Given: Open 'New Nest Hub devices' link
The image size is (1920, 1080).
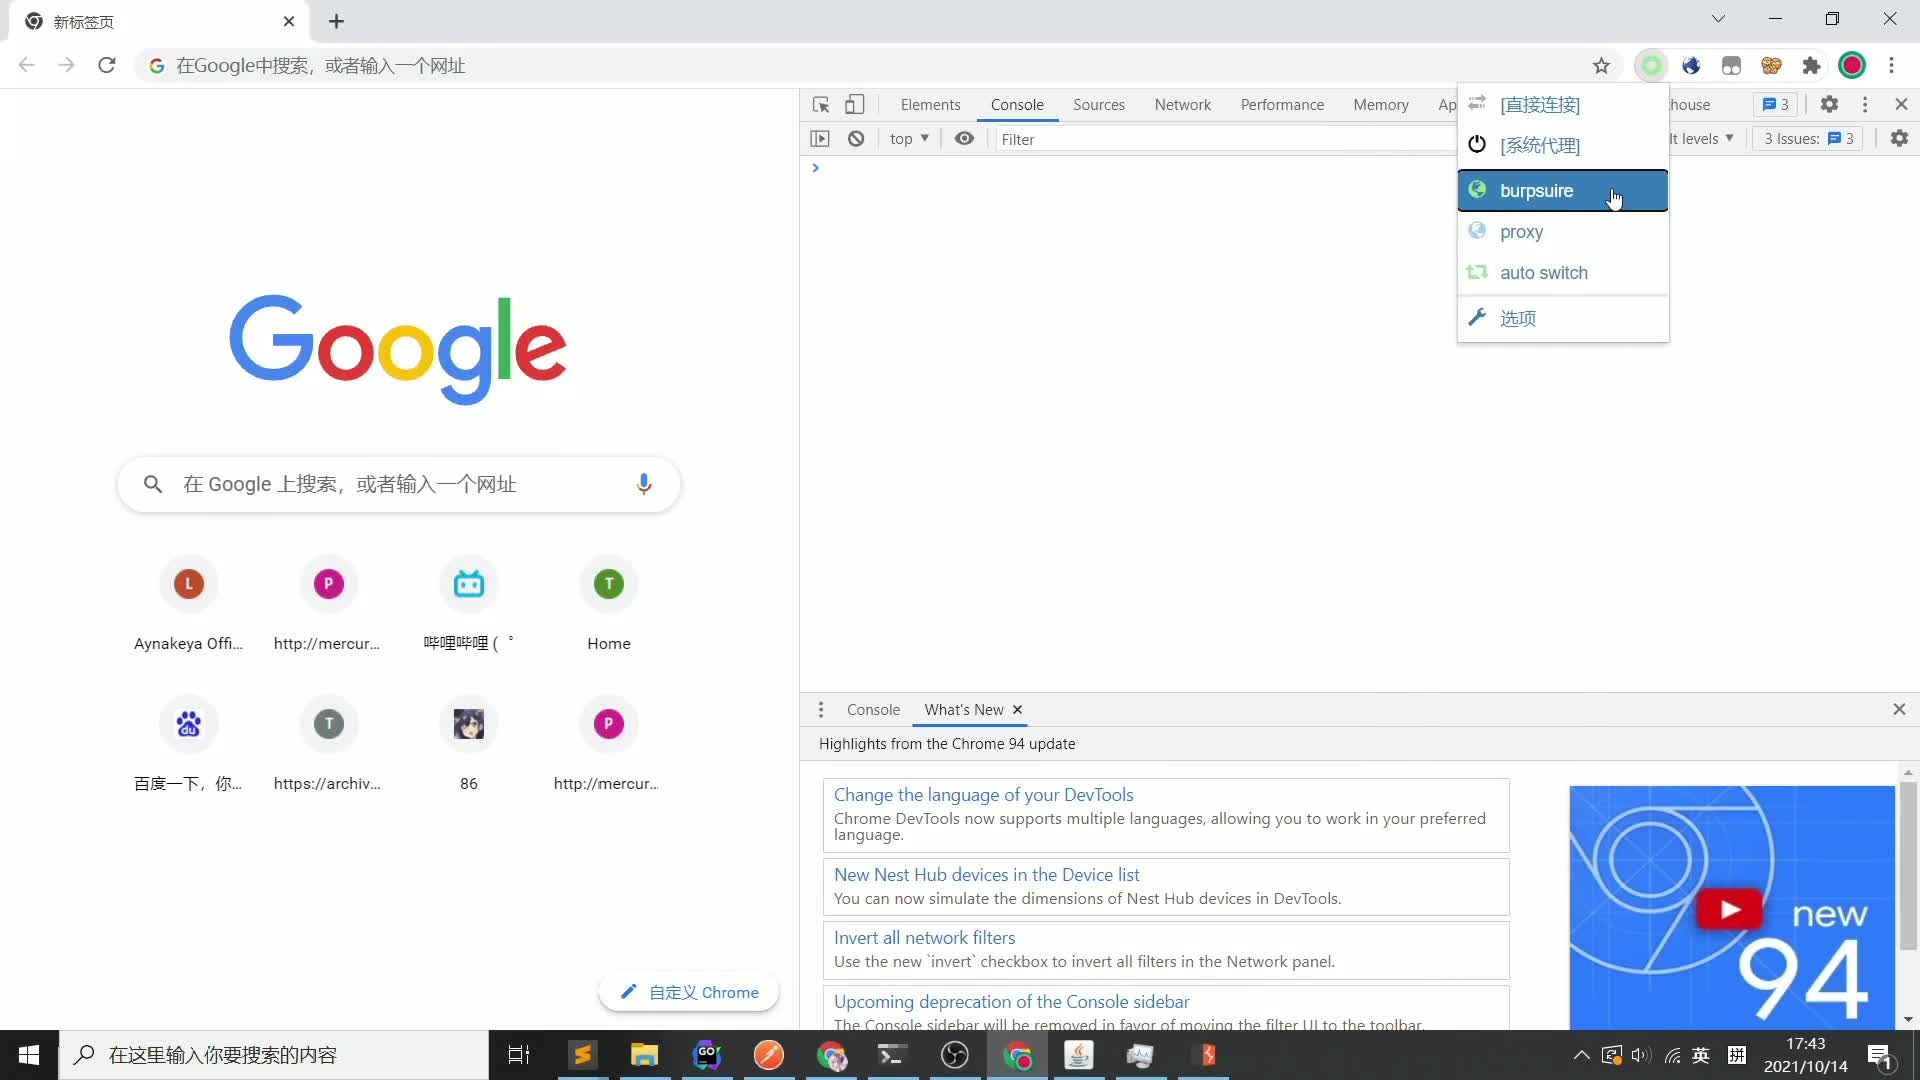Looking at the screenshot, I should click(986, 875).
